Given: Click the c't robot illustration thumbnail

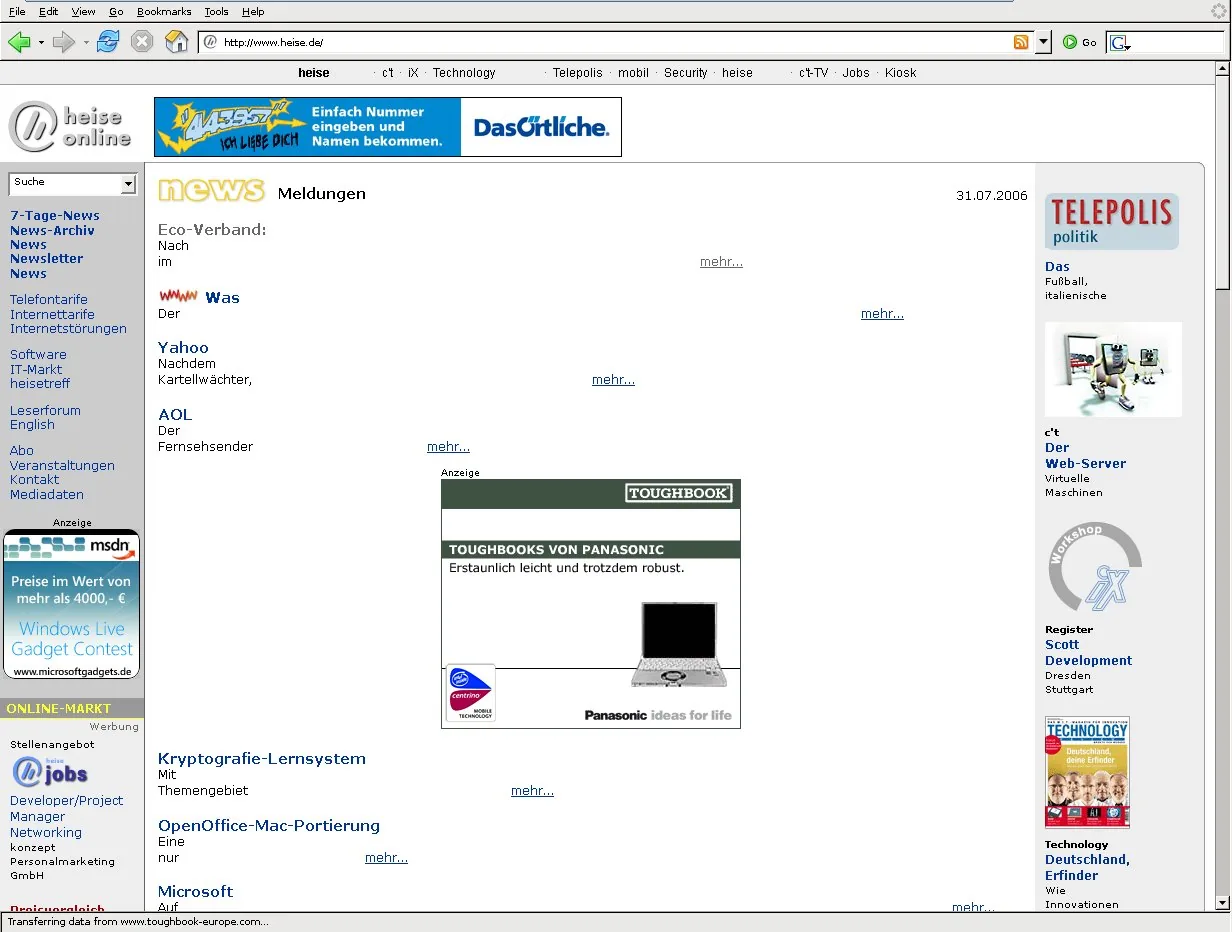Looking at the screenshot, I should click(1113, 369).
